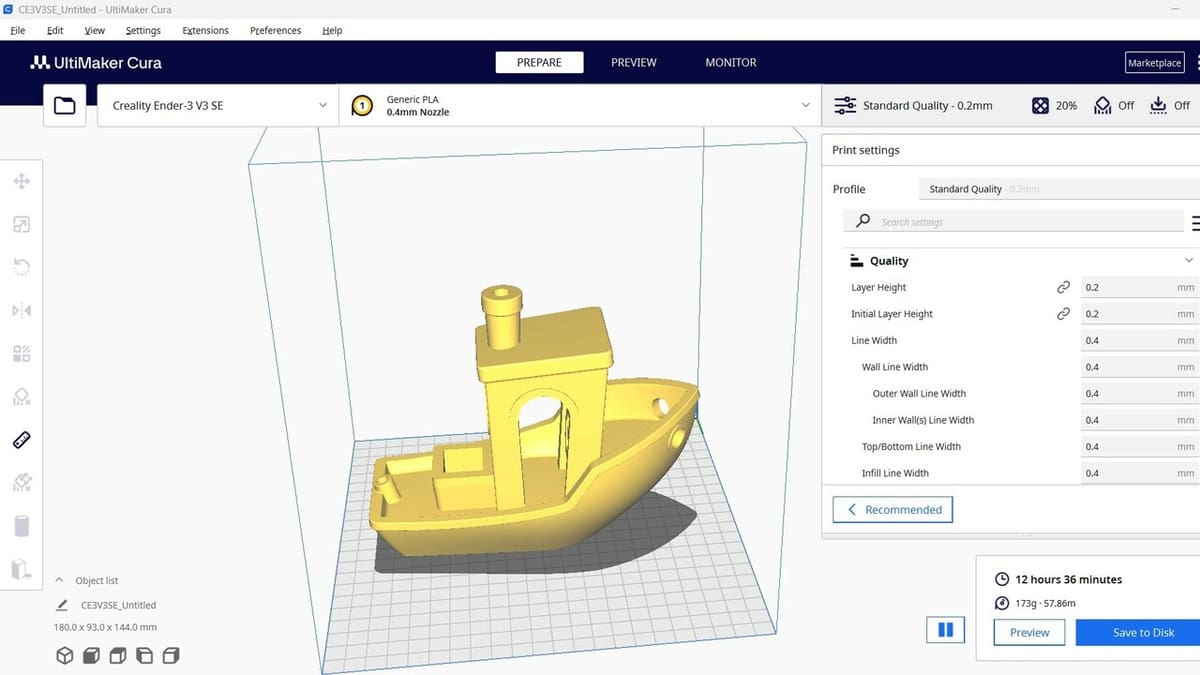This screenshot has height=675, width=1200.
Task: Click the bottom-most left toolbar icon
Action: tap(21, 569)
